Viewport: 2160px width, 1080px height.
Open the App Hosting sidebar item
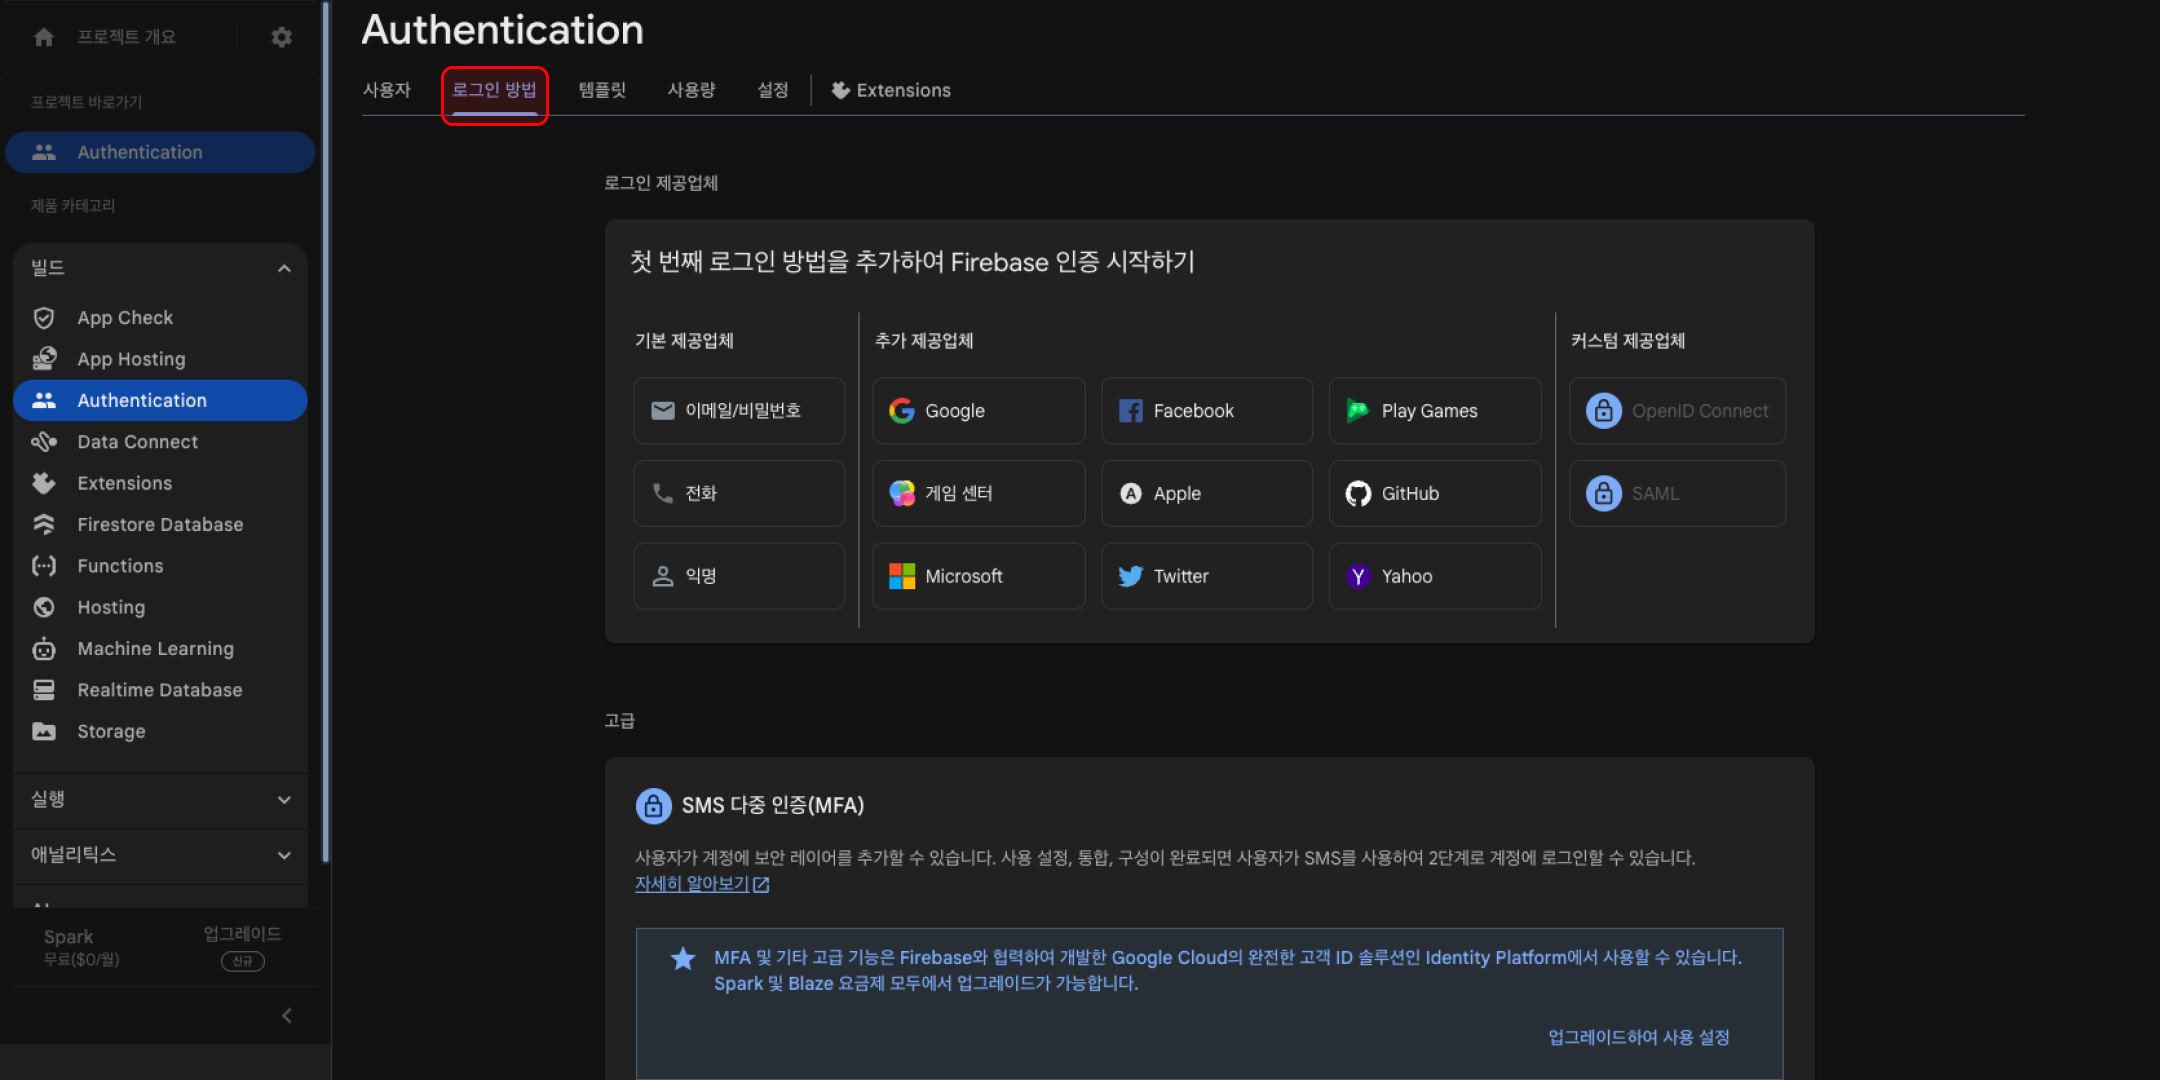tap(160, 359)
